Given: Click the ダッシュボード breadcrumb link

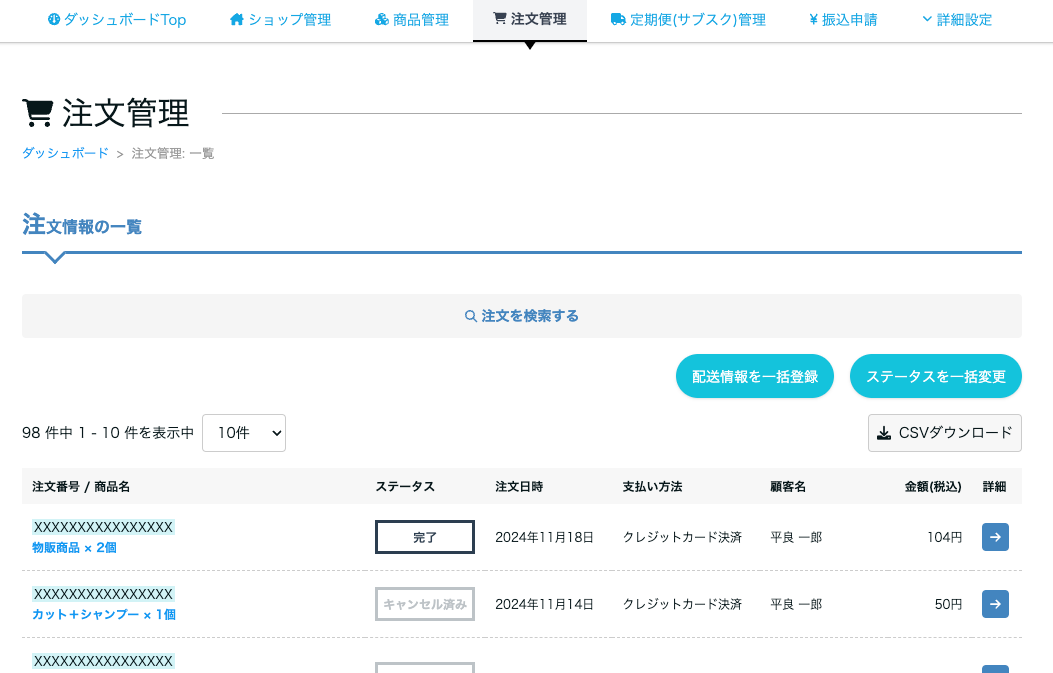Looking at the screenshot, I should pos(65,153).
